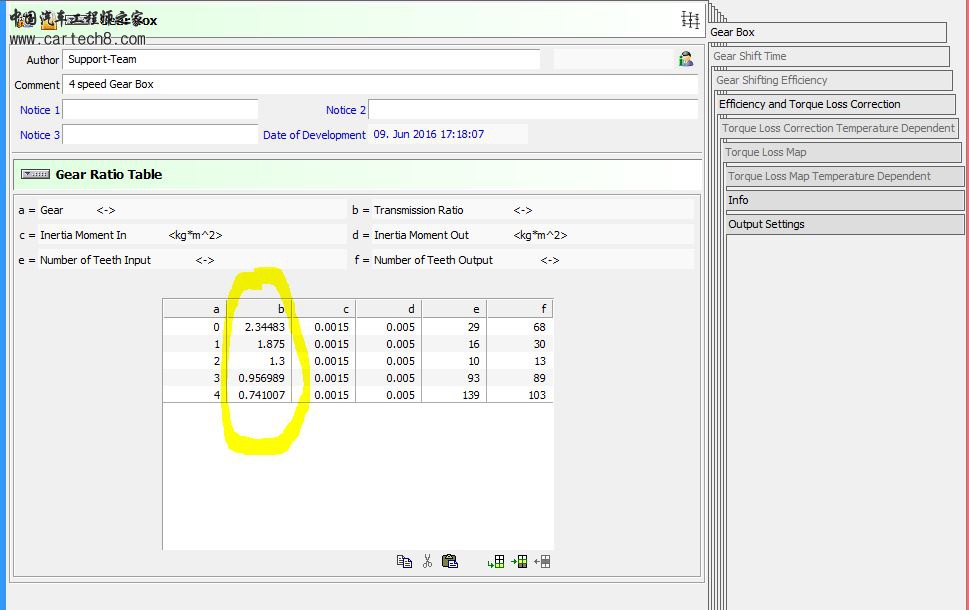Image resolution: width=969 pixels, height=610 pixels.
Task: Select teeth output cell 89
Action: click(520, 378)
